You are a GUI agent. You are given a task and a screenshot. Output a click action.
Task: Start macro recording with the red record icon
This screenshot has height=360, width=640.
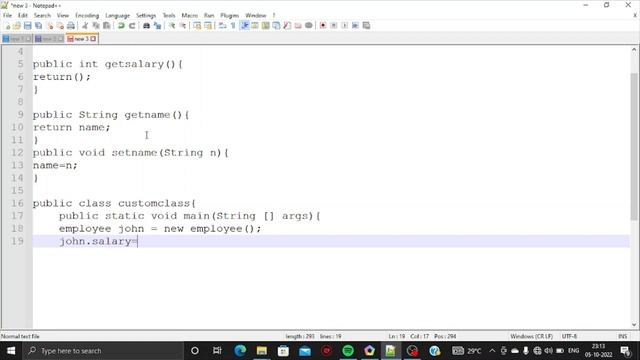(x=323, y=26)
